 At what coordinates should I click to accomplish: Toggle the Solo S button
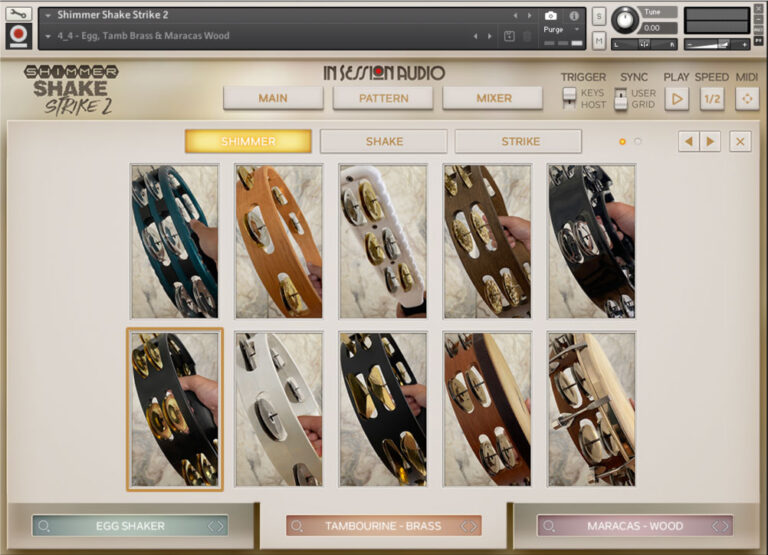(599, 16)
